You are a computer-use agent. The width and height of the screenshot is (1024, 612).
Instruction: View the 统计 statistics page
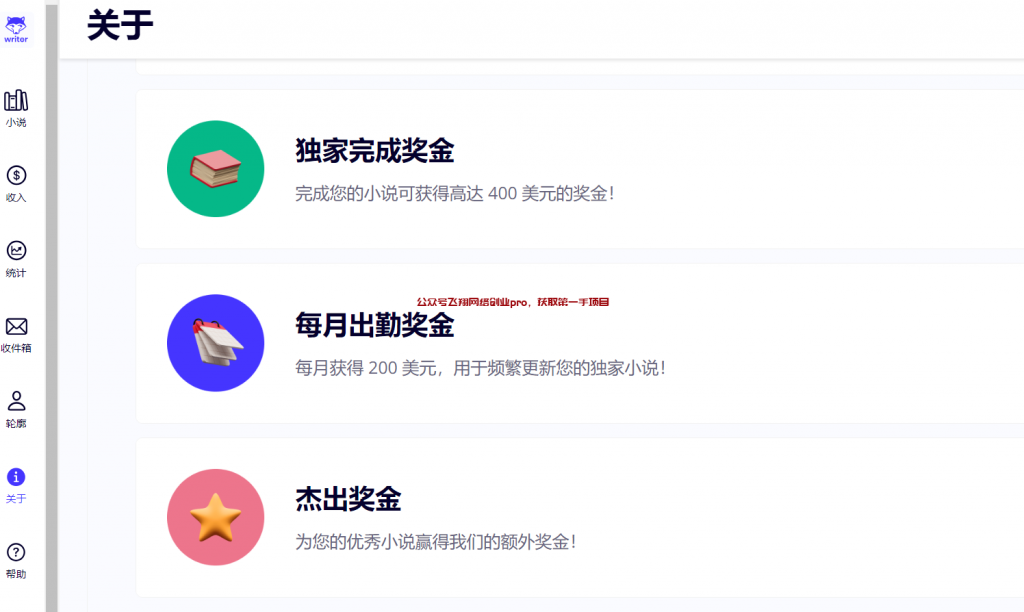(16, 259)
